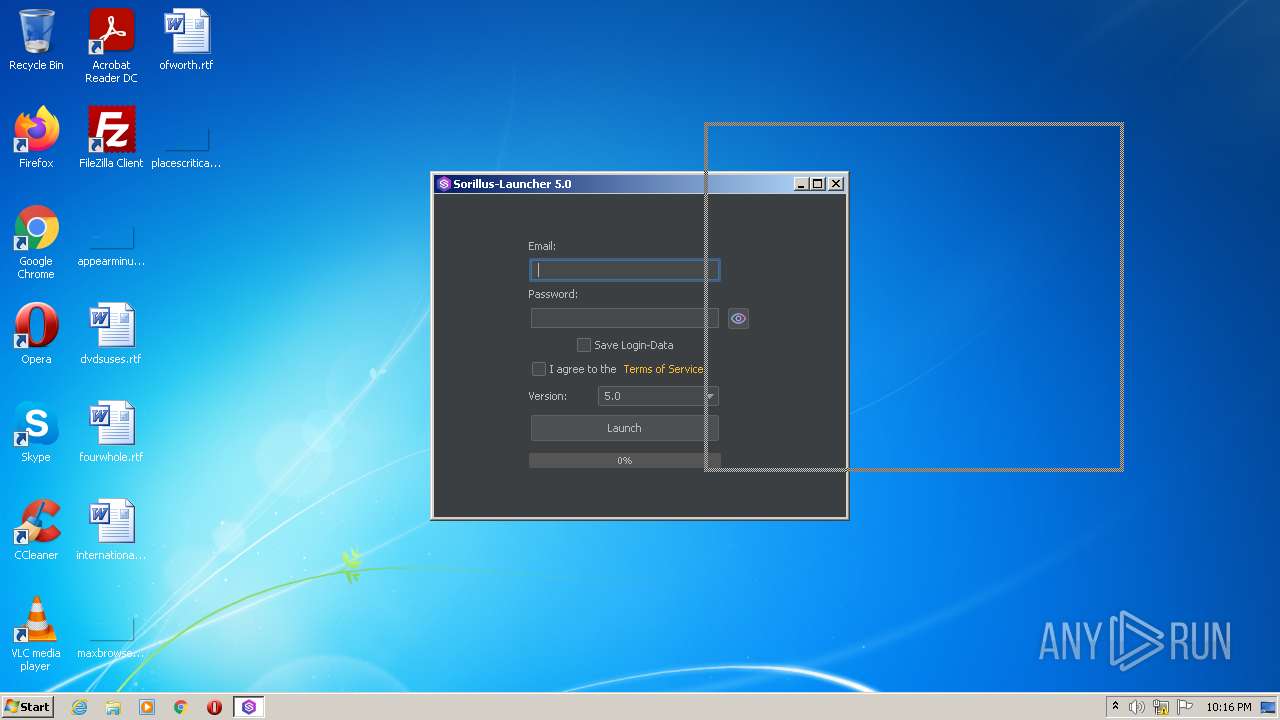Focus the Password input field
Screen dimensions: 1280x720
point(624,318)
